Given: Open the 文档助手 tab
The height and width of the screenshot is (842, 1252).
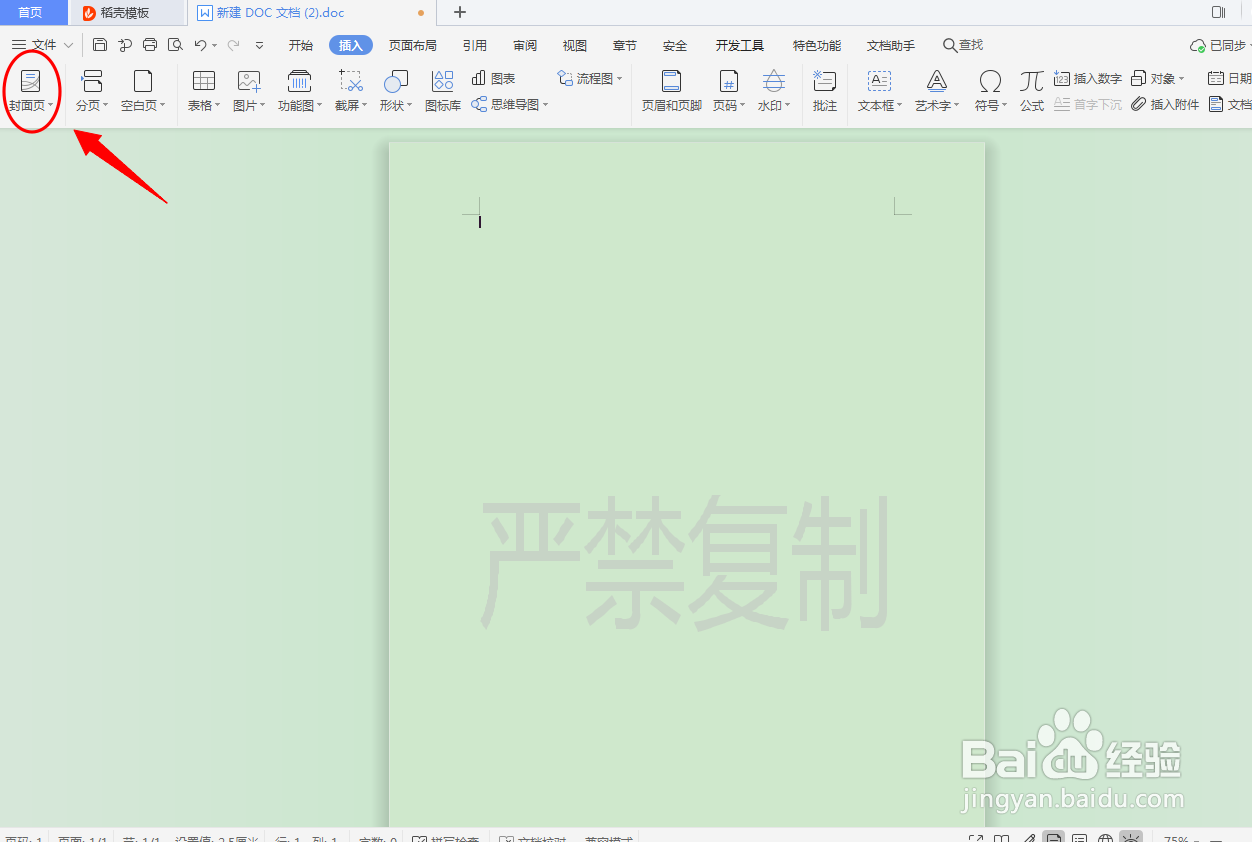Looking at the screenshot, I should click(891, 45).
